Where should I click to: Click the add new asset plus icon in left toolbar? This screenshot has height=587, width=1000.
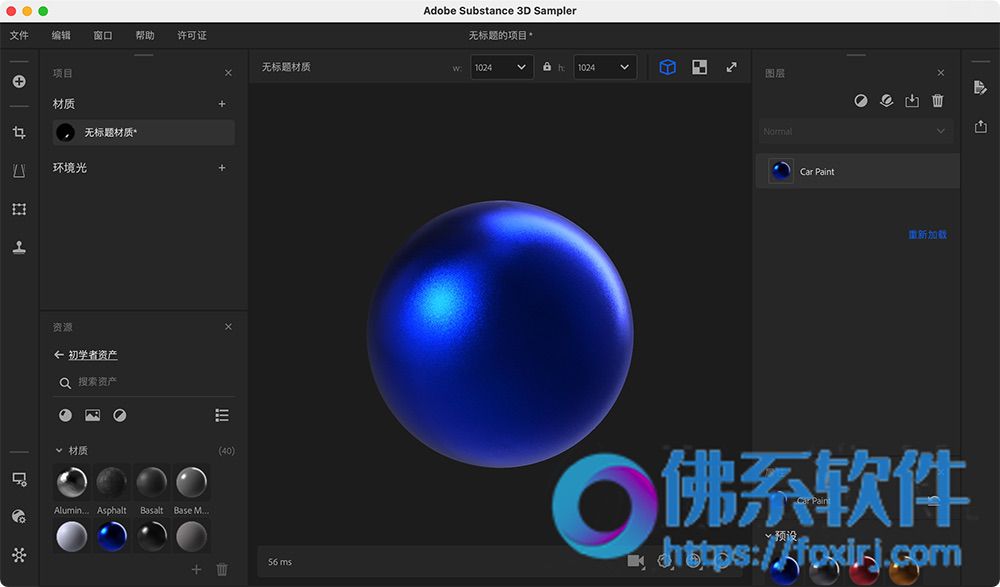[19, 82]
